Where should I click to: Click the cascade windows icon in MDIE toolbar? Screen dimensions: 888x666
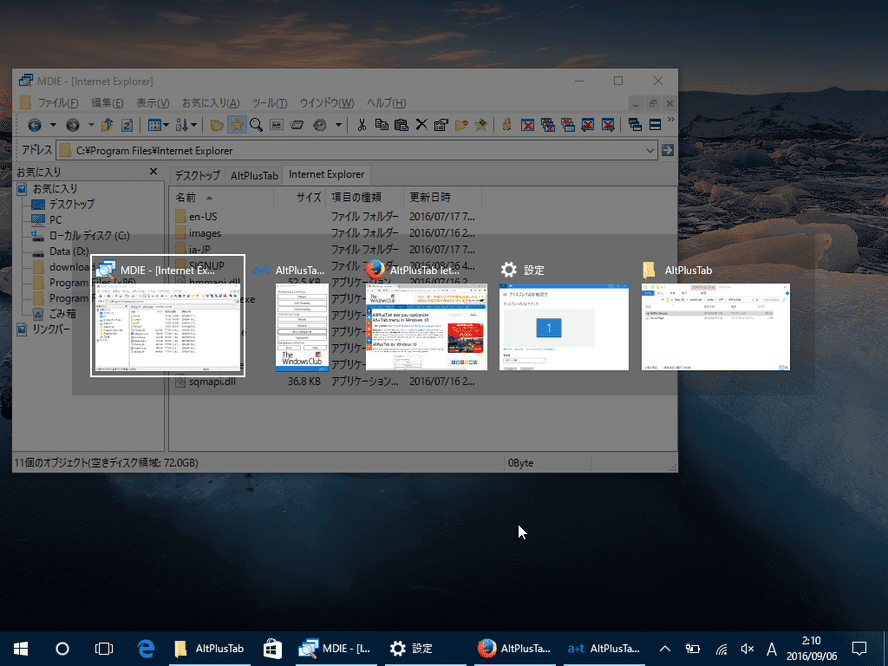click(x=635, y=125)
